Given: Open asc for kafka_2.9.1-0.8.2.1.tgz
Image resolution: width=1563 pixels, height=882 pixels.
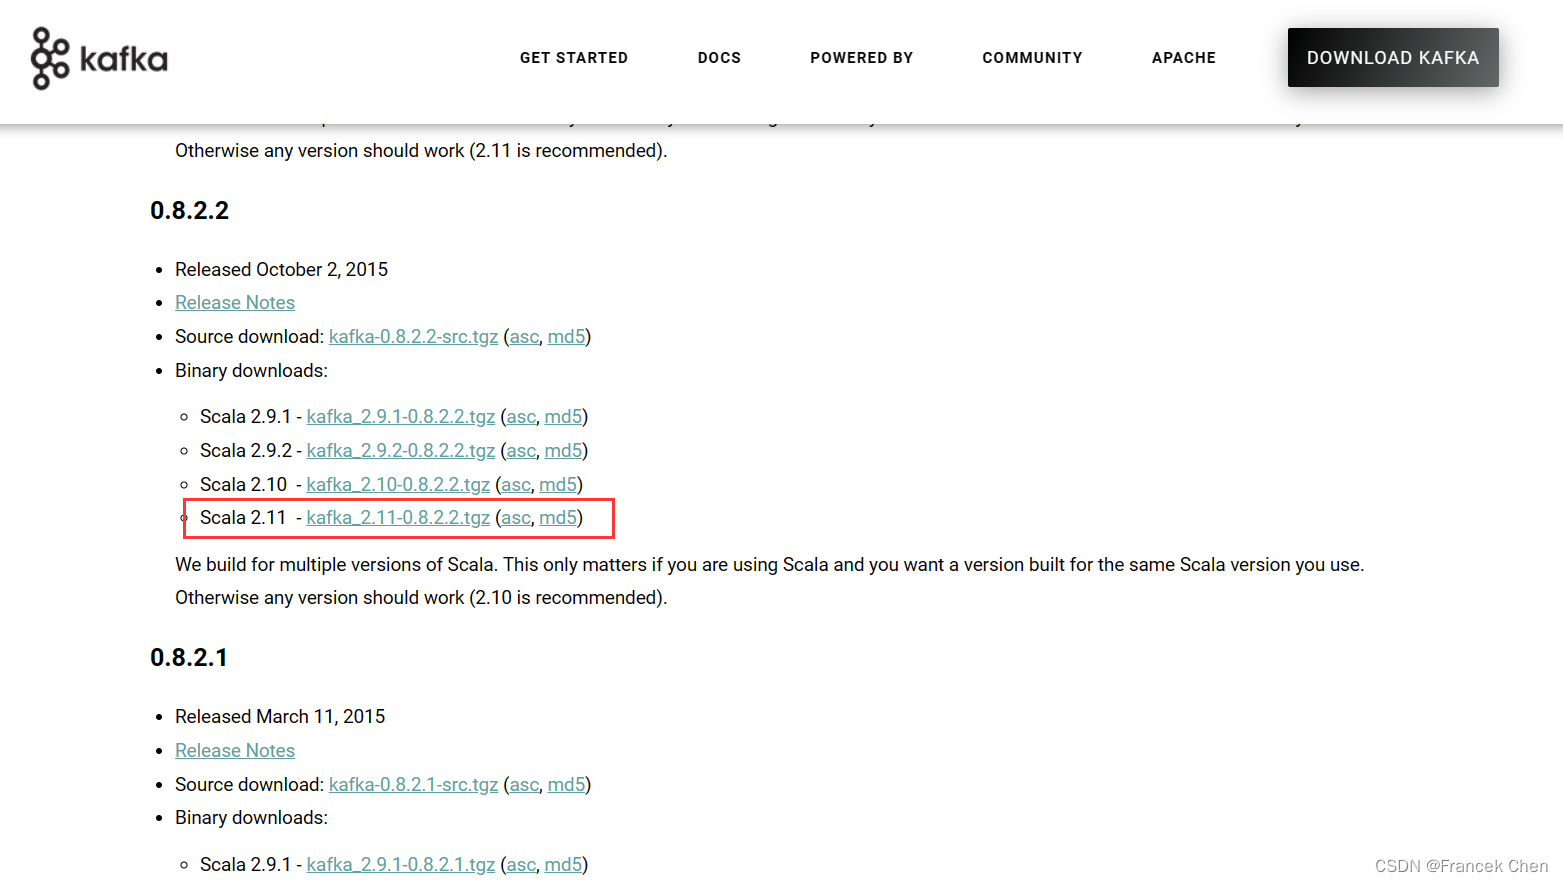Looking at the screenshot, I should (x=521, y=865).
